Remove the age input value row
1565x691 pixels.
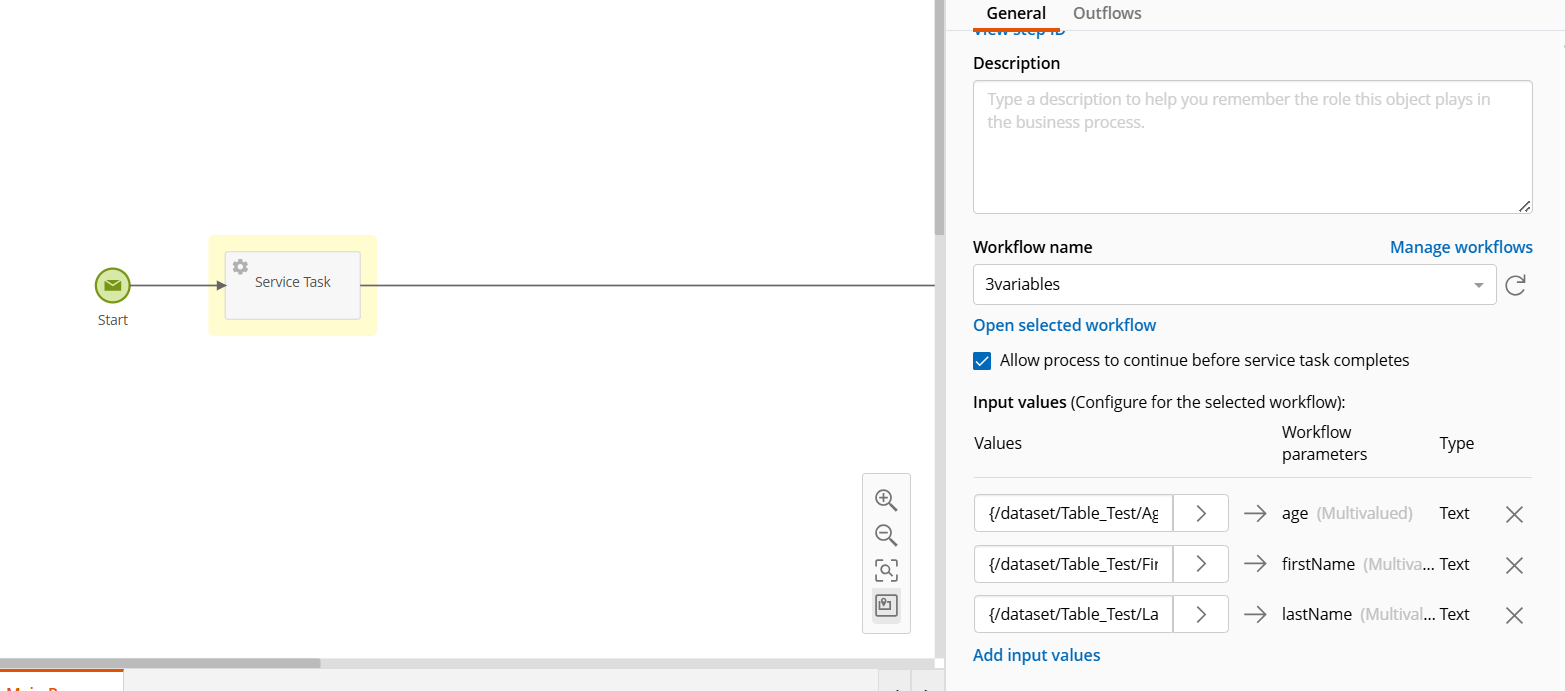(1514, 514)
